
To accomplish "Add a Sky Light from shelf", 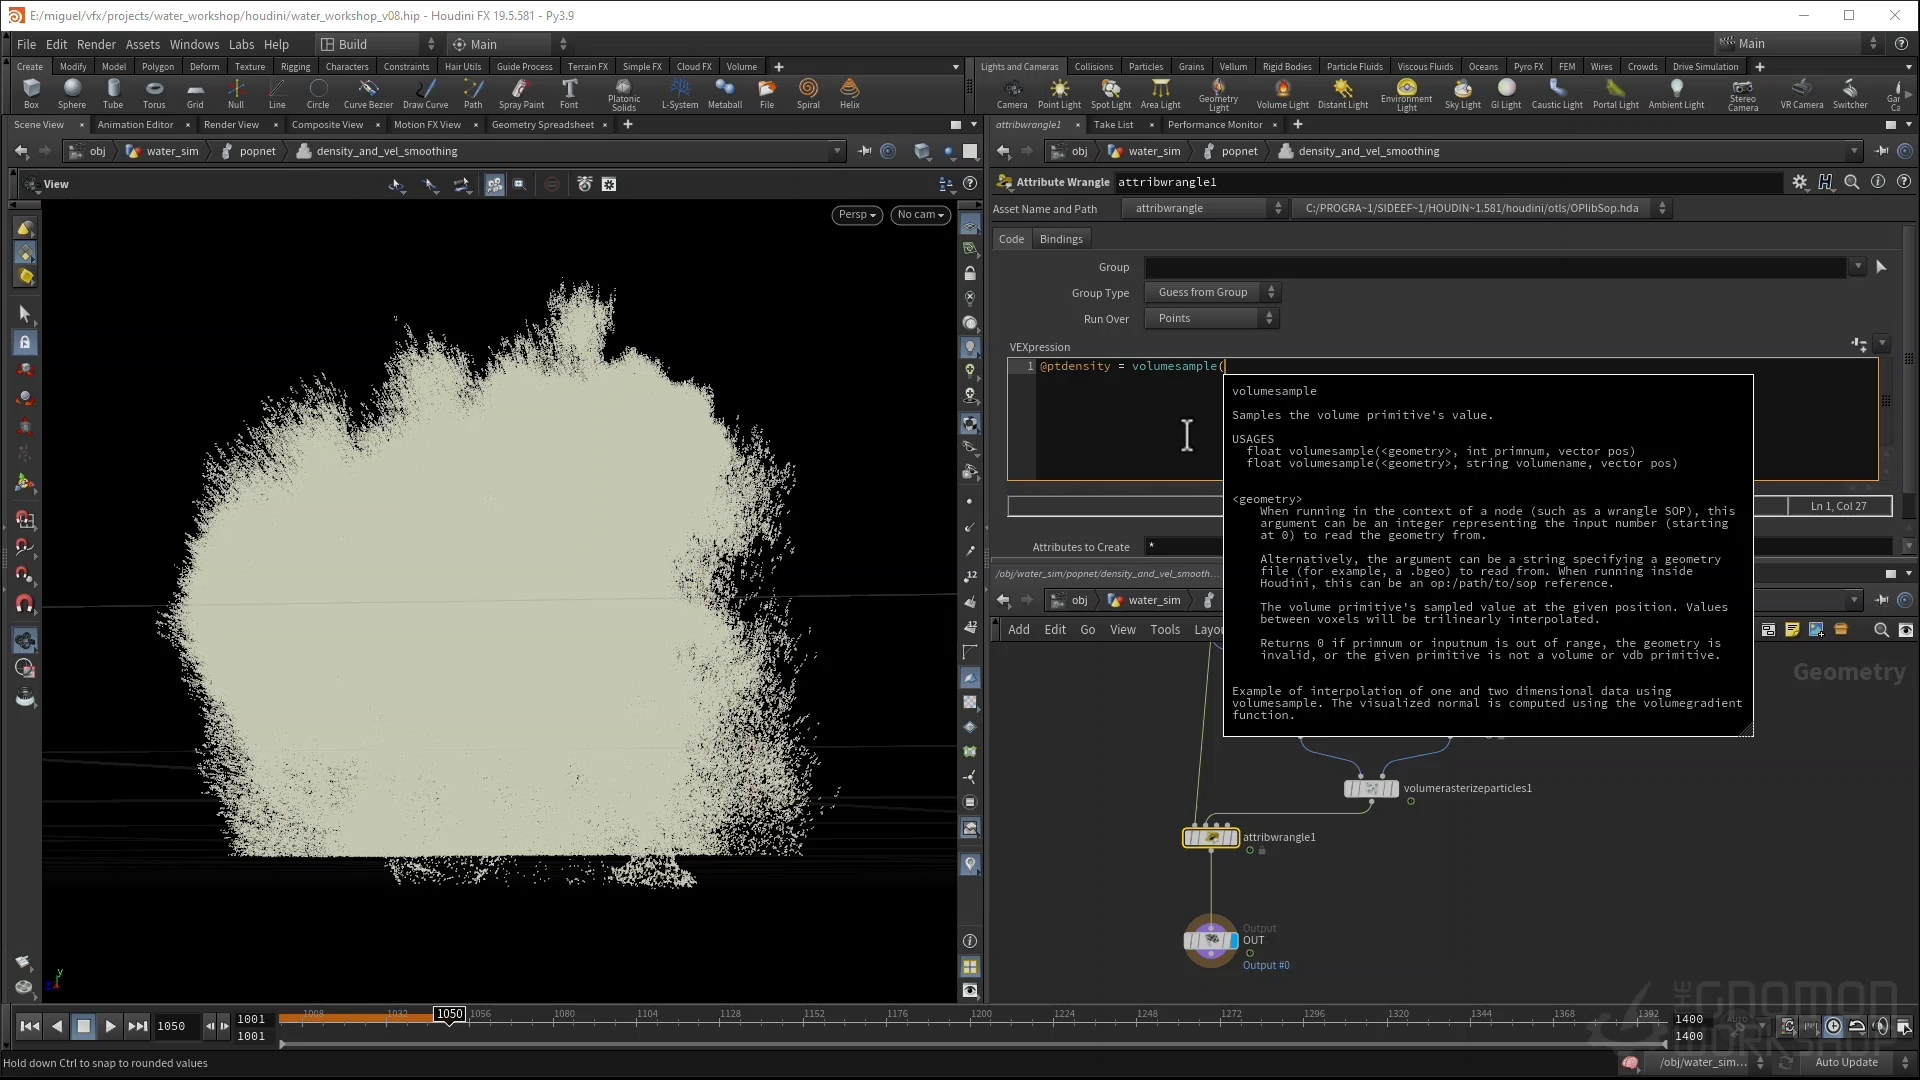I will [x=1462, y=93].
